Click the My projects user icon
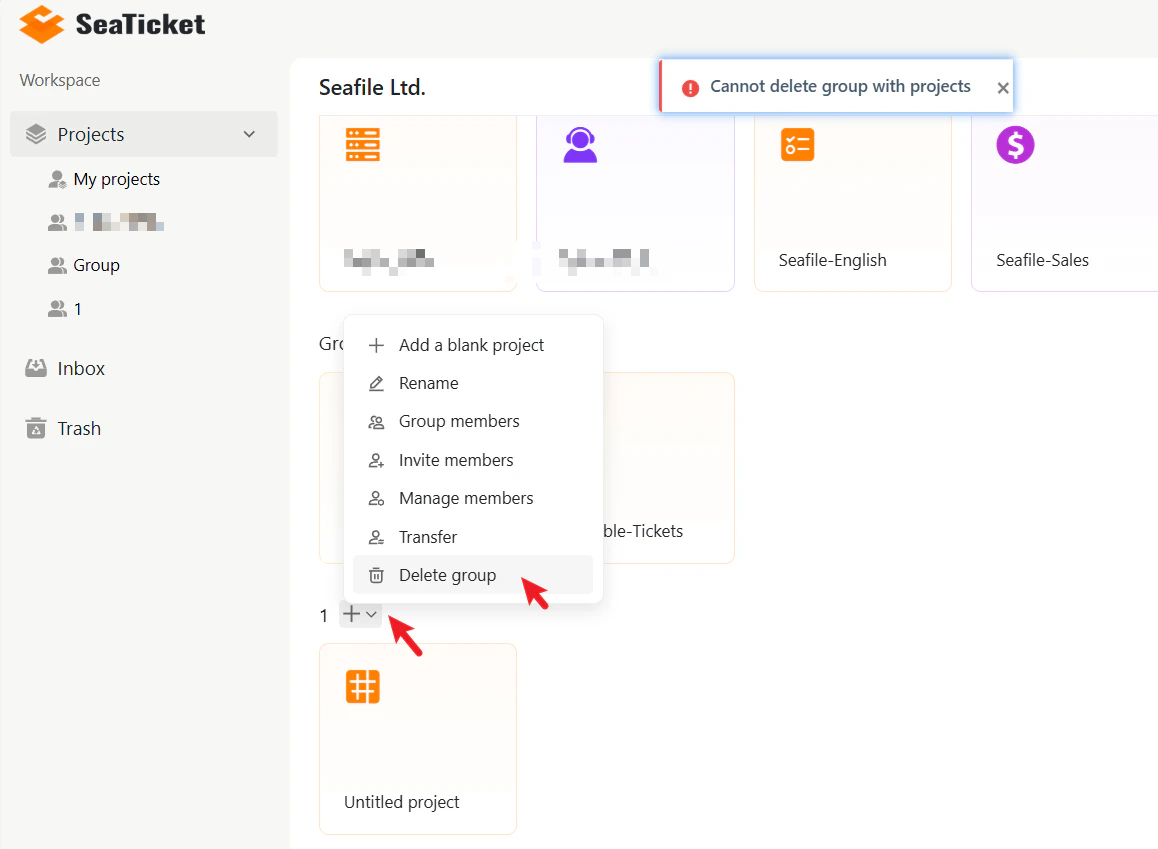This screenshot has width=1158, height=849. click(x=57, y=179)
